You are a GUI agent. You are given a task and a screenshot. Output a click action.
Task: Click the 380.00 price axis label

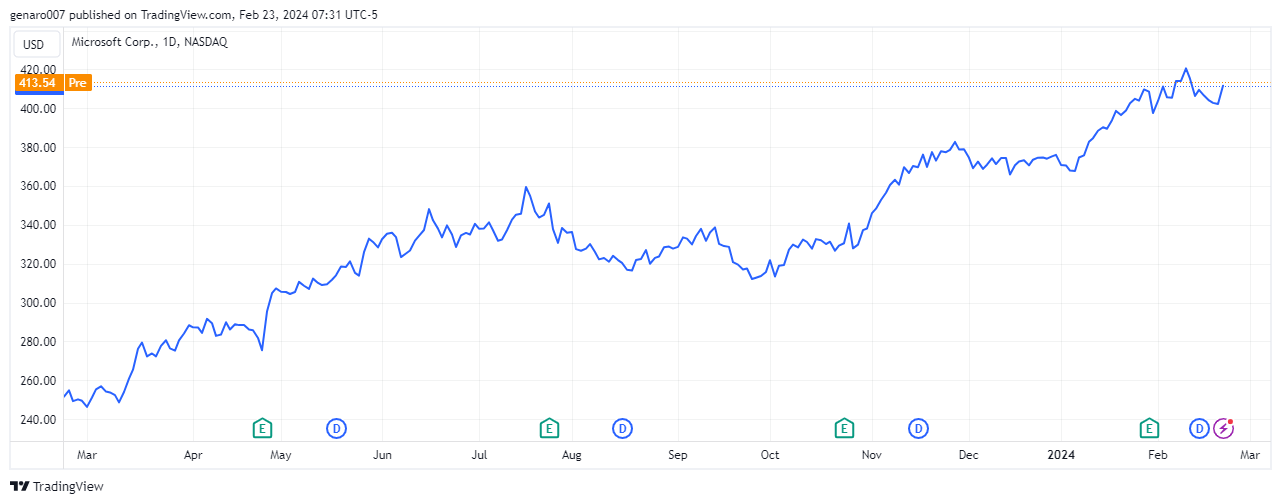39,148
